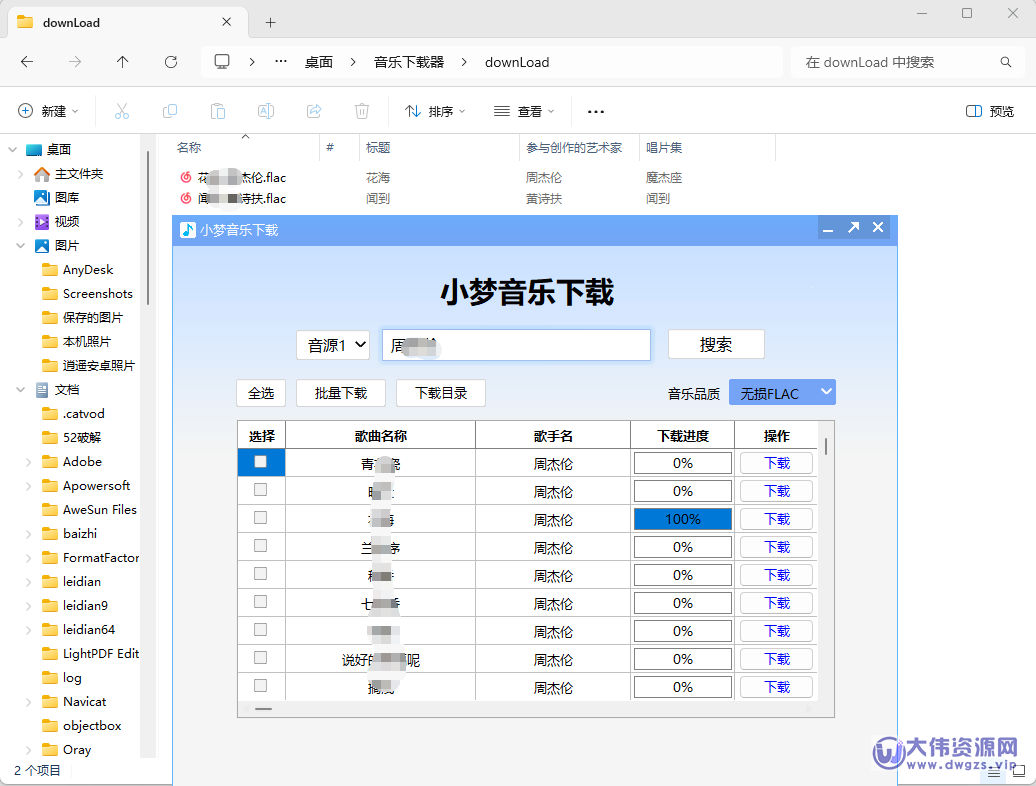Click the 100% completed download progress cell
Viewport: 1036px width, 786px height.
click(x=682, y=518)
